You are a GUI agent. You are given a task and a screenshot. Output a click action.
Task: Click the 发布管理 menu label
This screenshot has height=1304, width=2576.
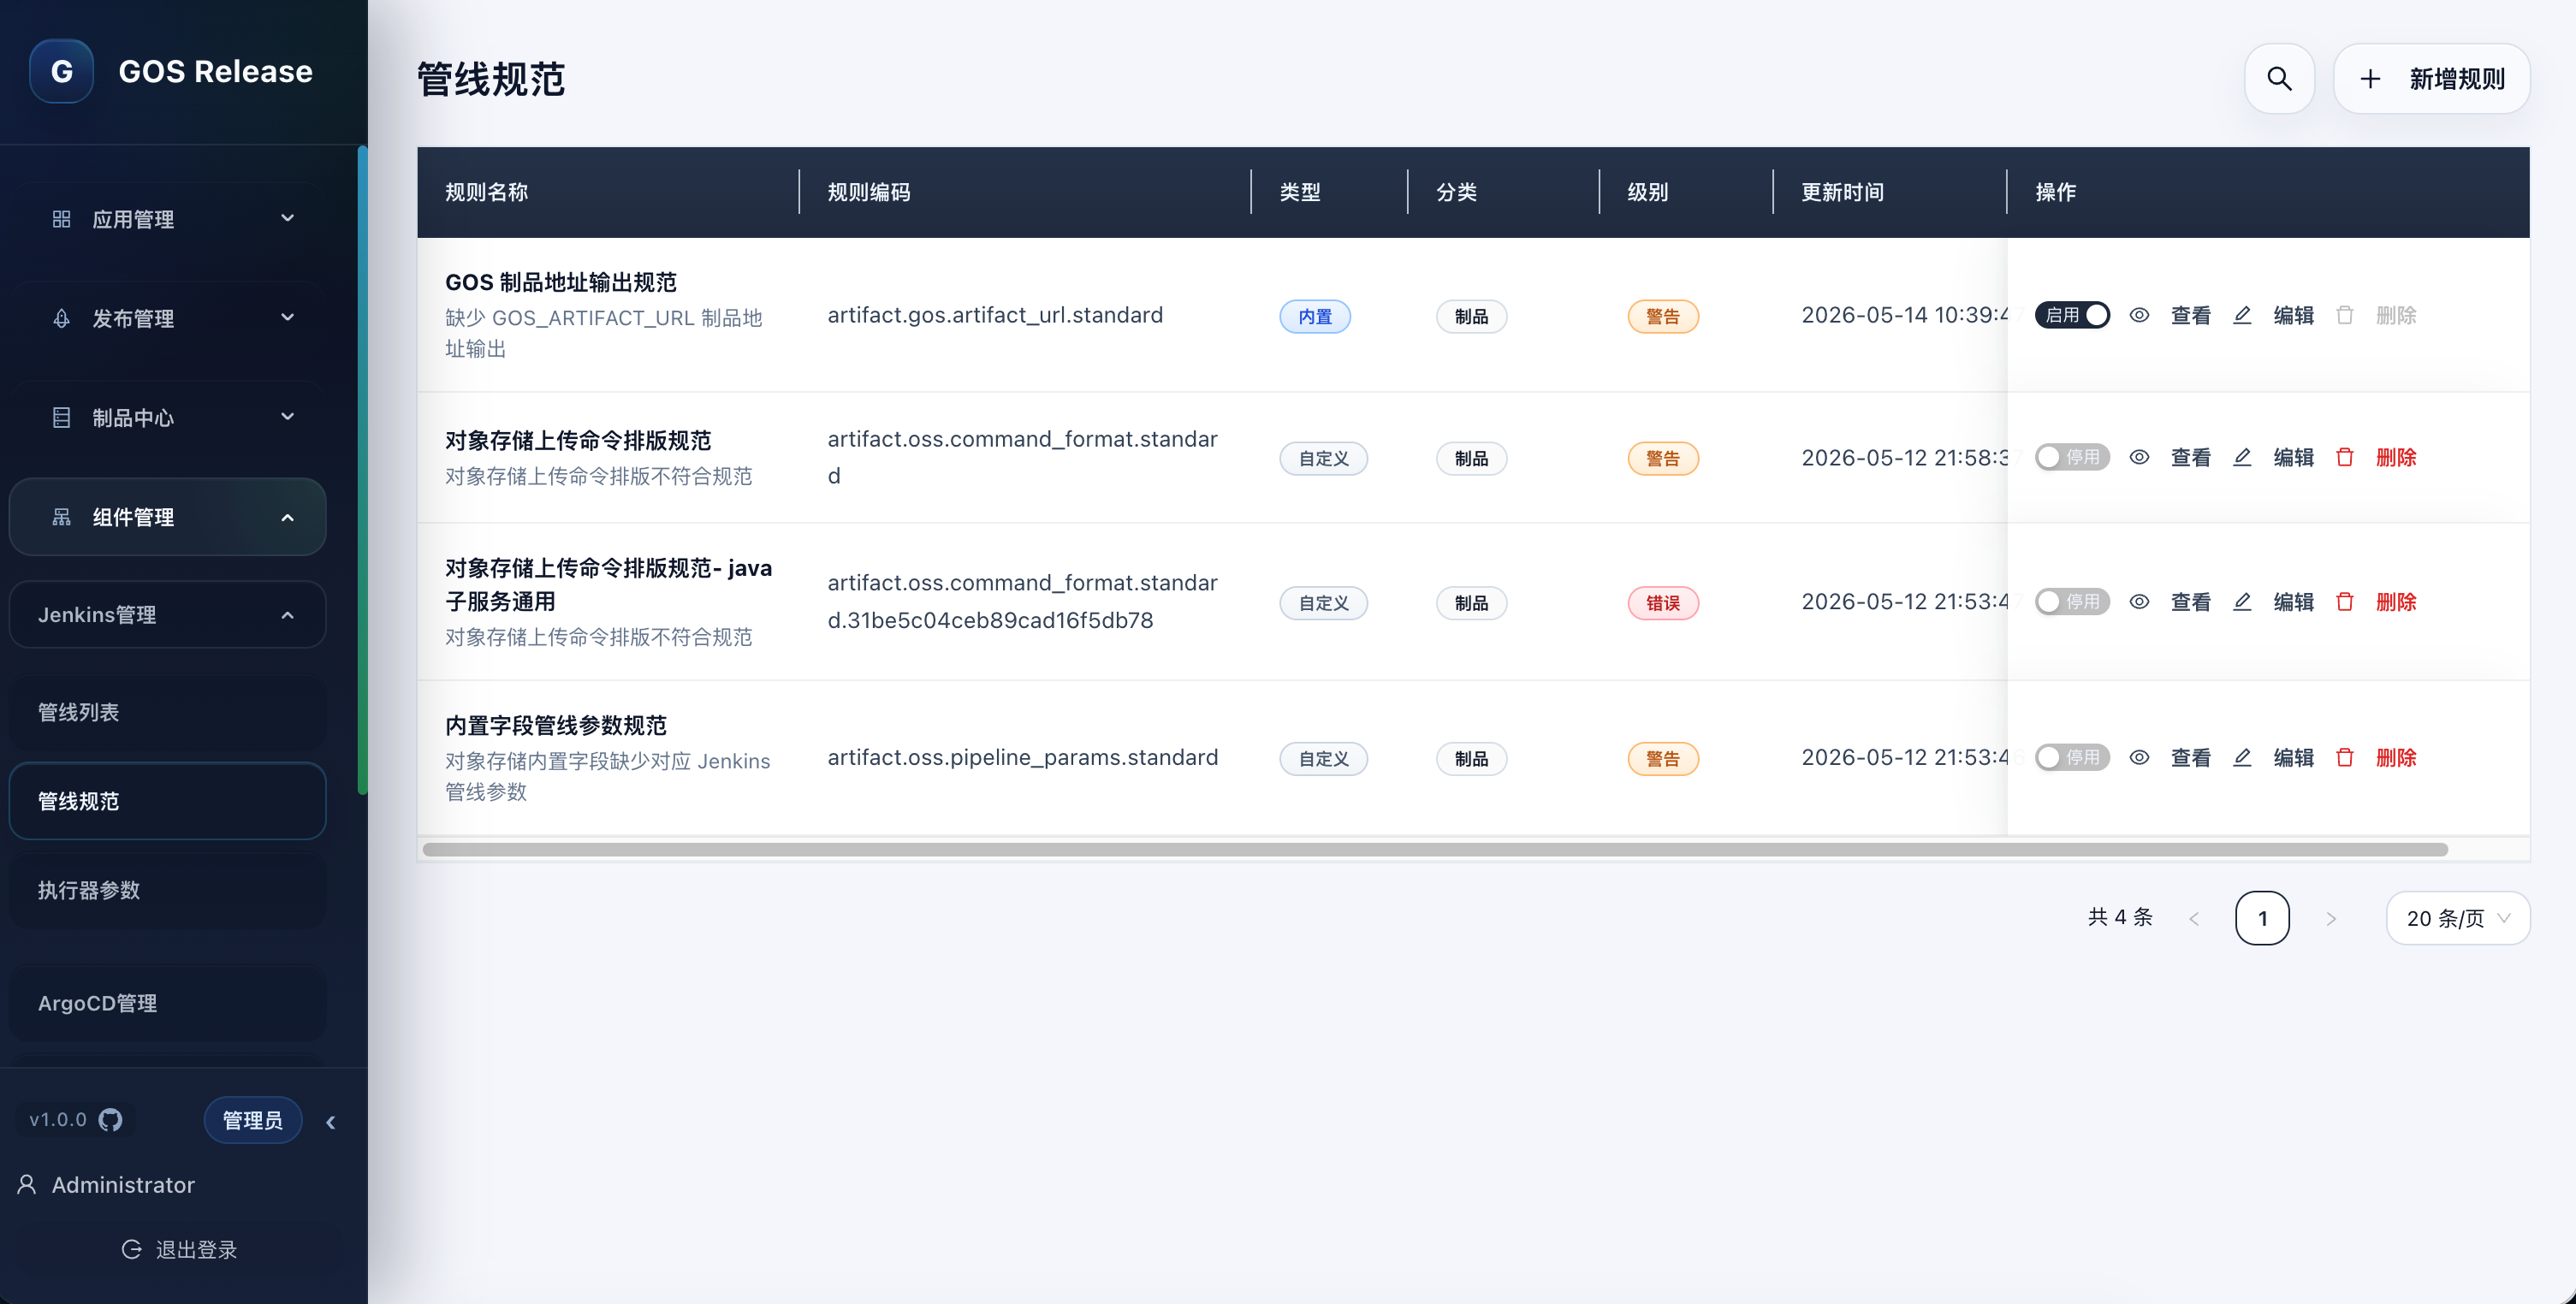pos(133,318)
